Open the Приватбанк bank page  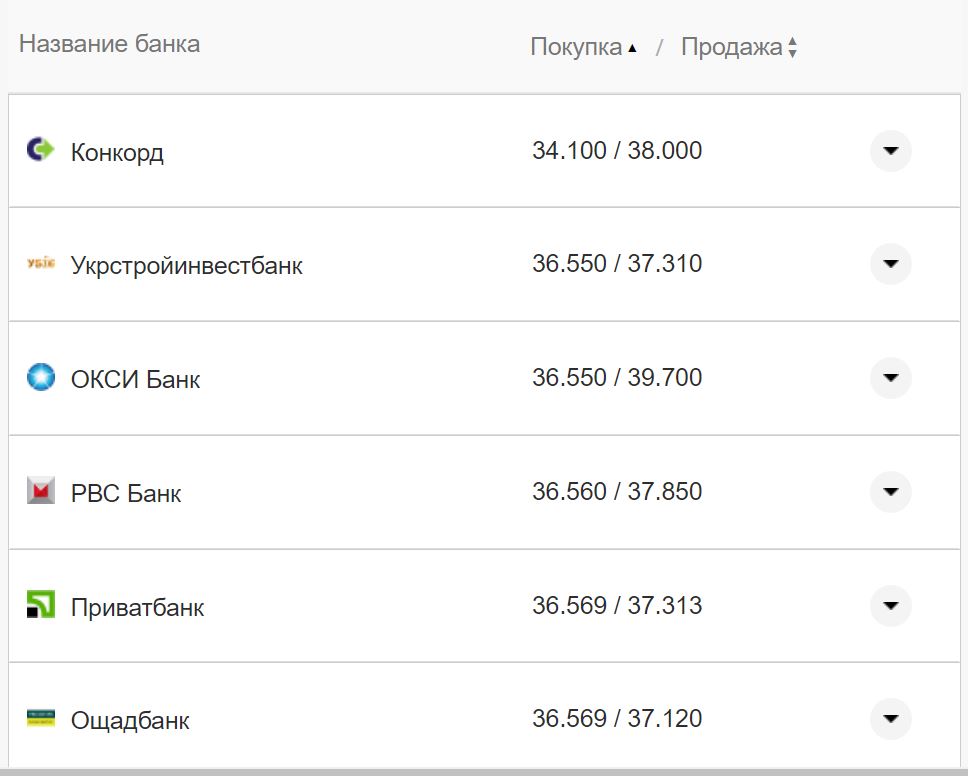tap(137, 606)
